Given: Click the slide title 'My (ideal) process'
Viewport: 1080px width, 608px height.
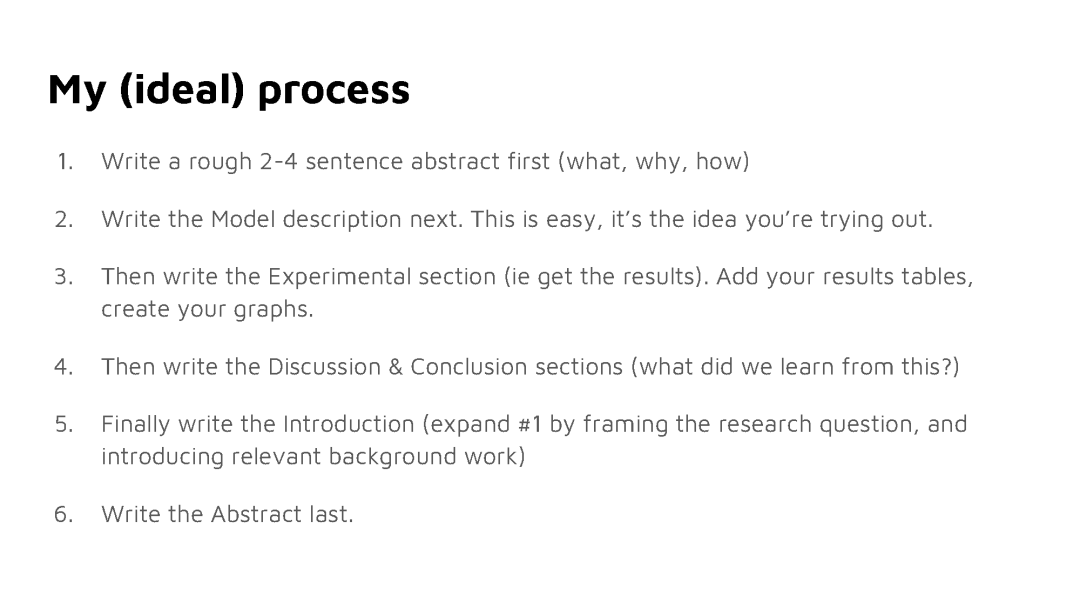Looking at the screenshot, I should [229, 90].
